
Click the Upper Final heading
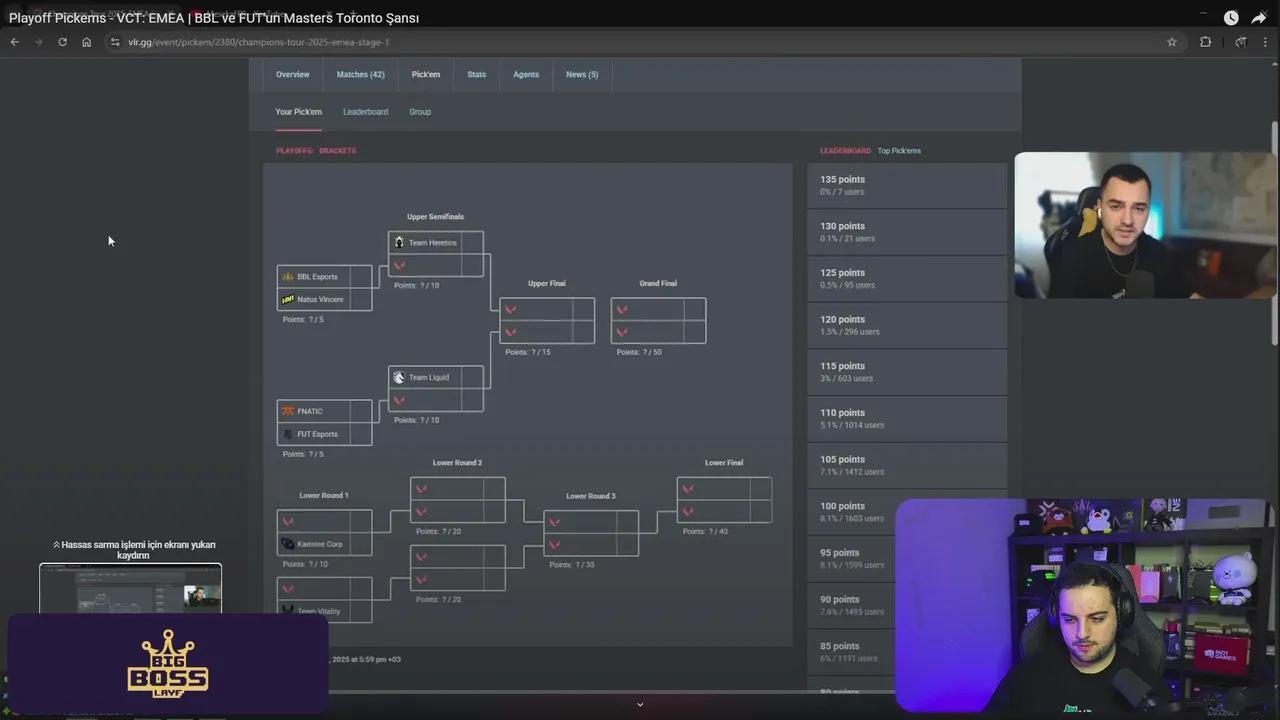tap(547, 284)
